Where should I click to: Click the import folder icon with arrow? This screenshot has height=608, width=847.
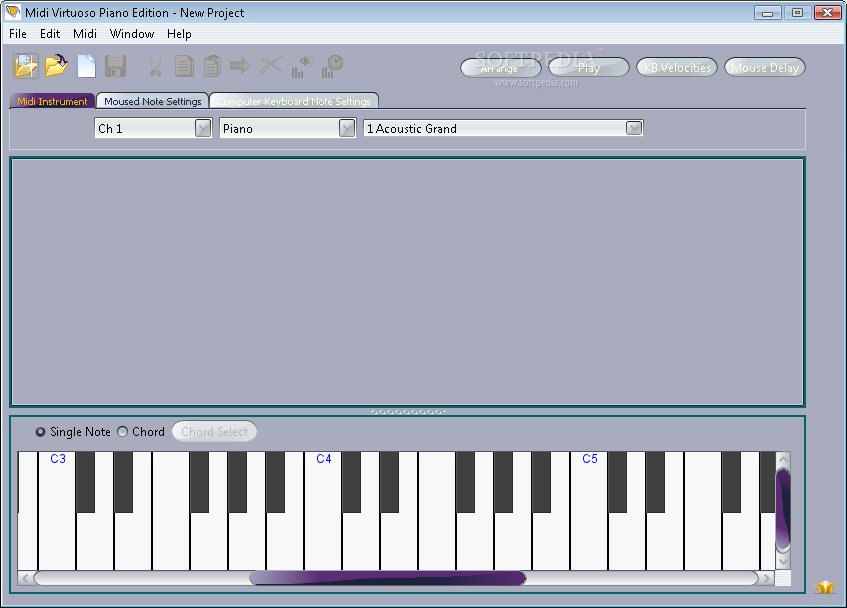pyautogui.click(x=56, y=66)
